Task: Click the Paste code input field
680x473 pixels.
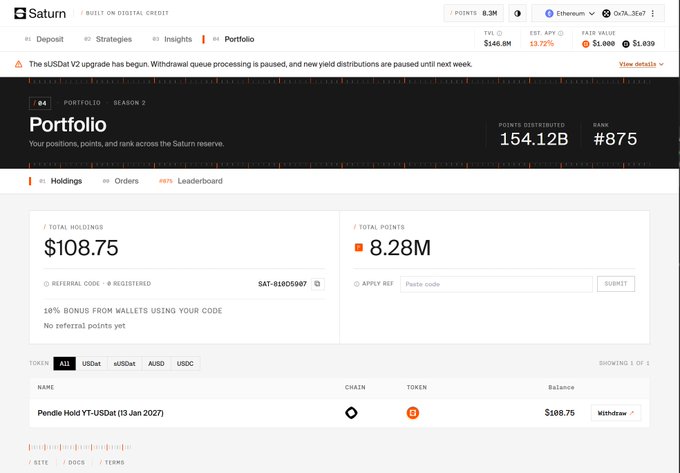Action: coord(496,284)
